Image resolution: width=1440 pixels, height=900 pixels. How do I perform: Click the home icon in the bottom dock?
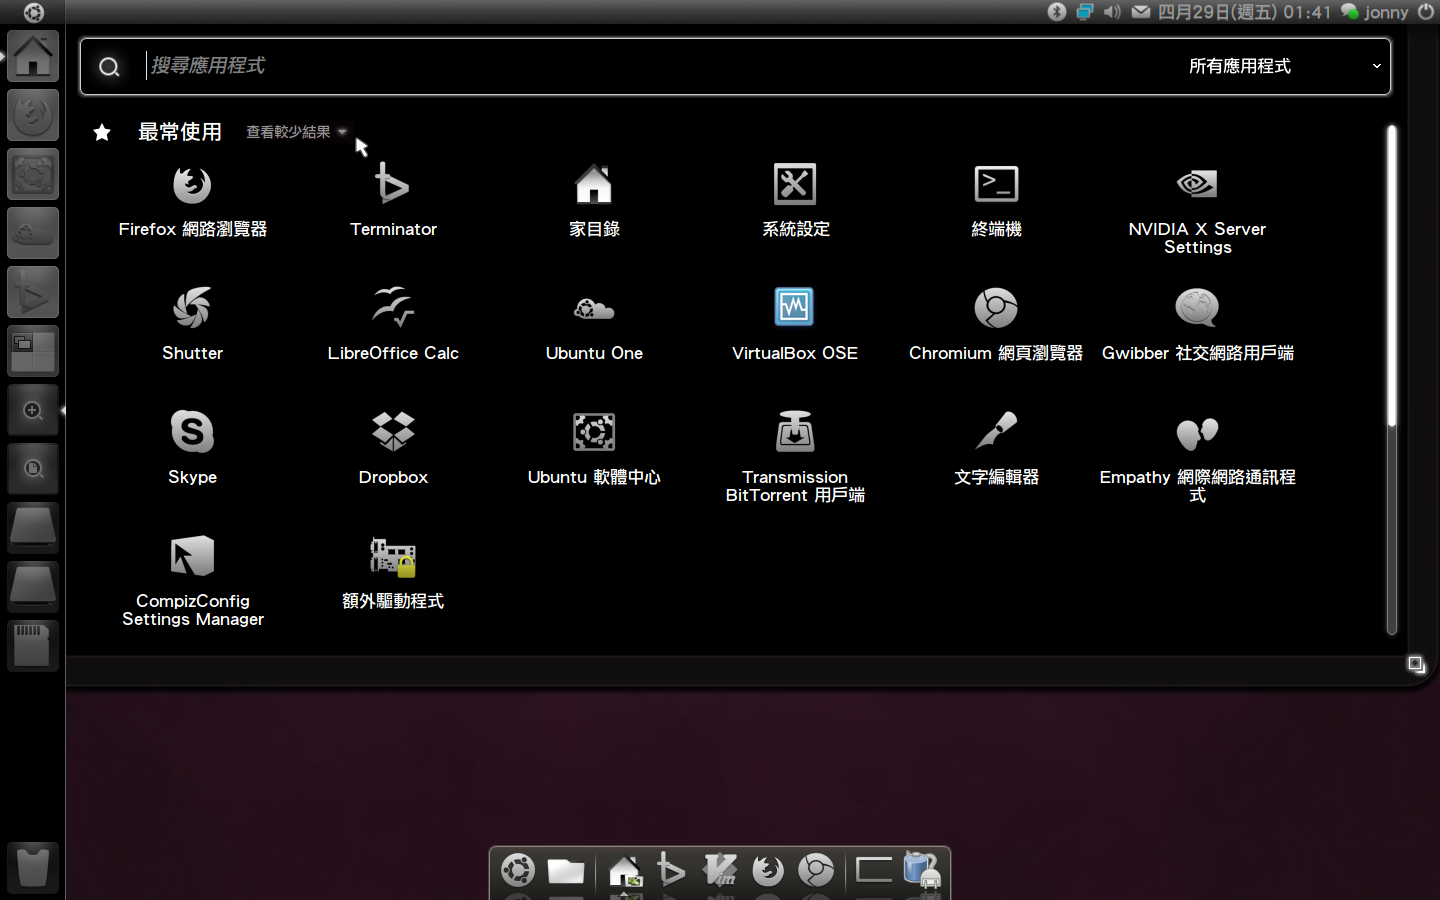tap(624, 871)
